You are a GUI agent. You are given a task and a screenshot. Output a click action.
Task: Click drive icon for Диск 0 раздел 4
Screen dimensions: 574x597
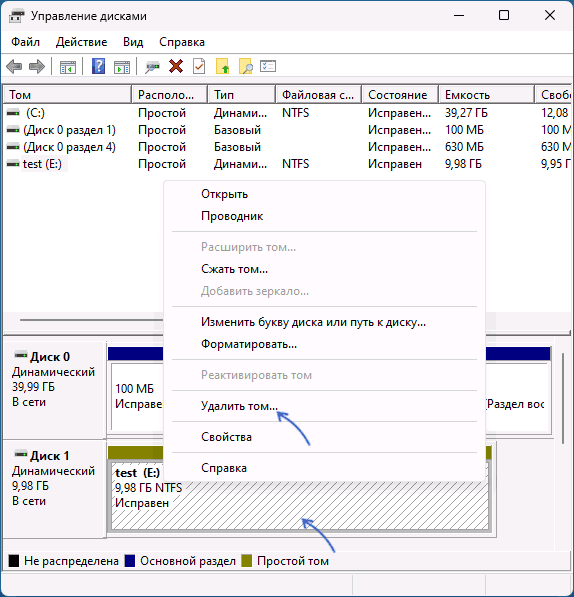pyautogui.click(x=13, y=147)
